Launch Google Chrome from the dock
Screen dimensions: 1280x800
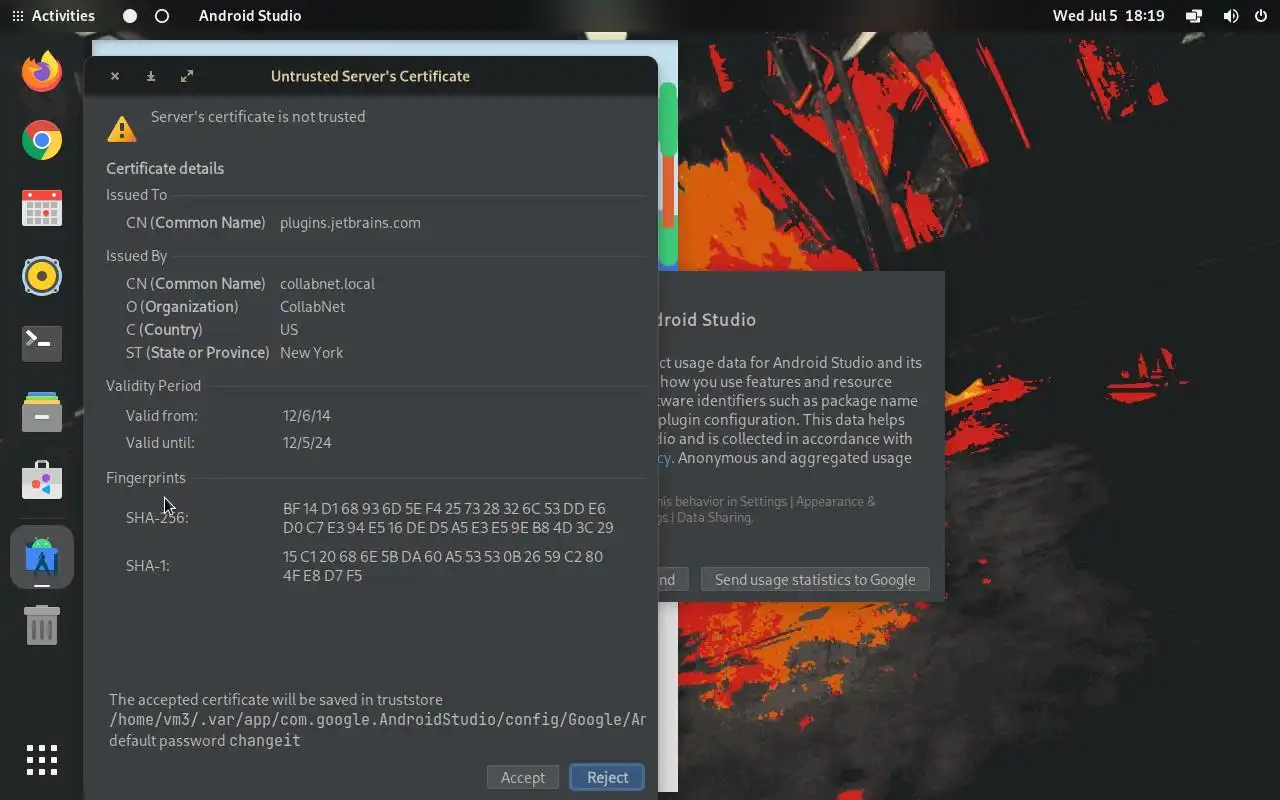pyautogui.click(x=42, y=140)
